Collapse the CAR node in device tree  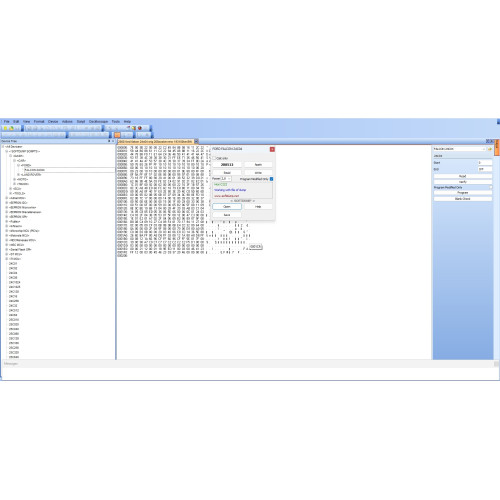point(14,161)
